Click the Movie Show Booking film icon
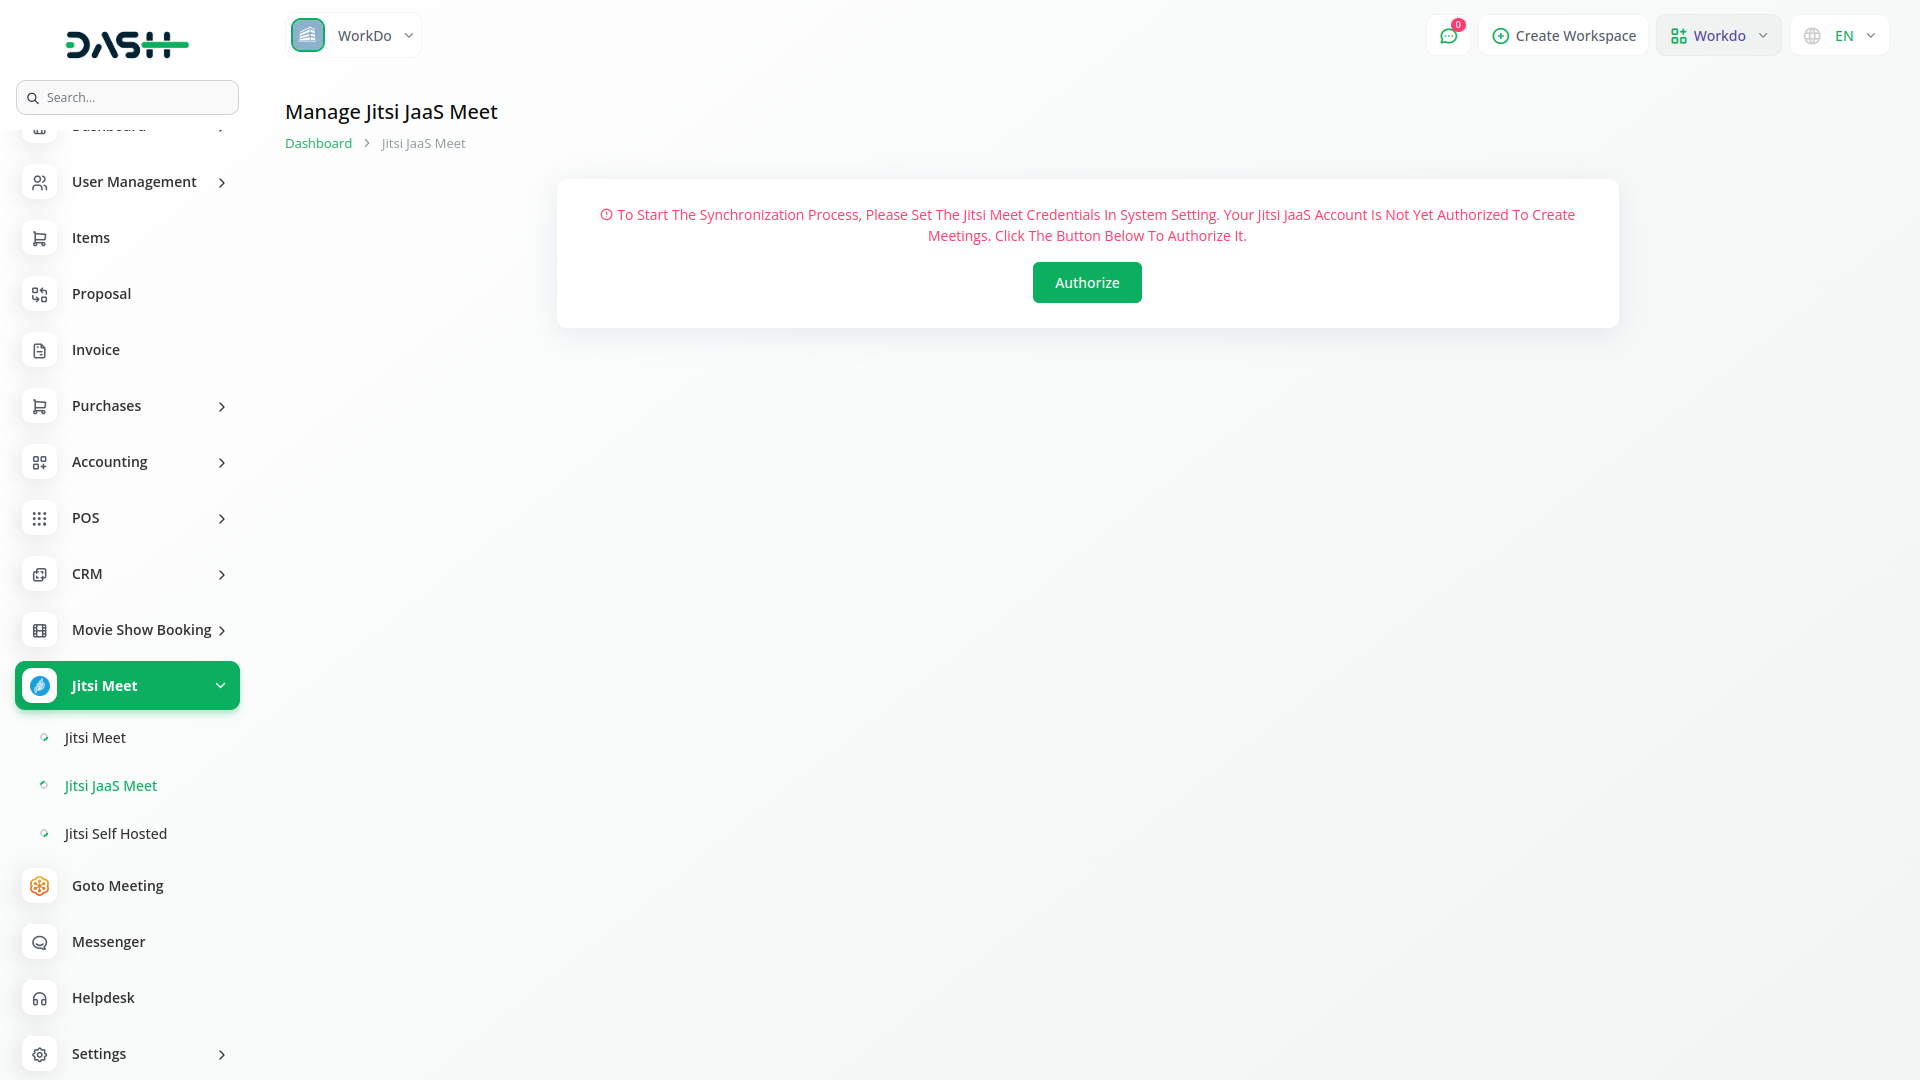The image size is (1920, 1080). (x=39, y=630)
